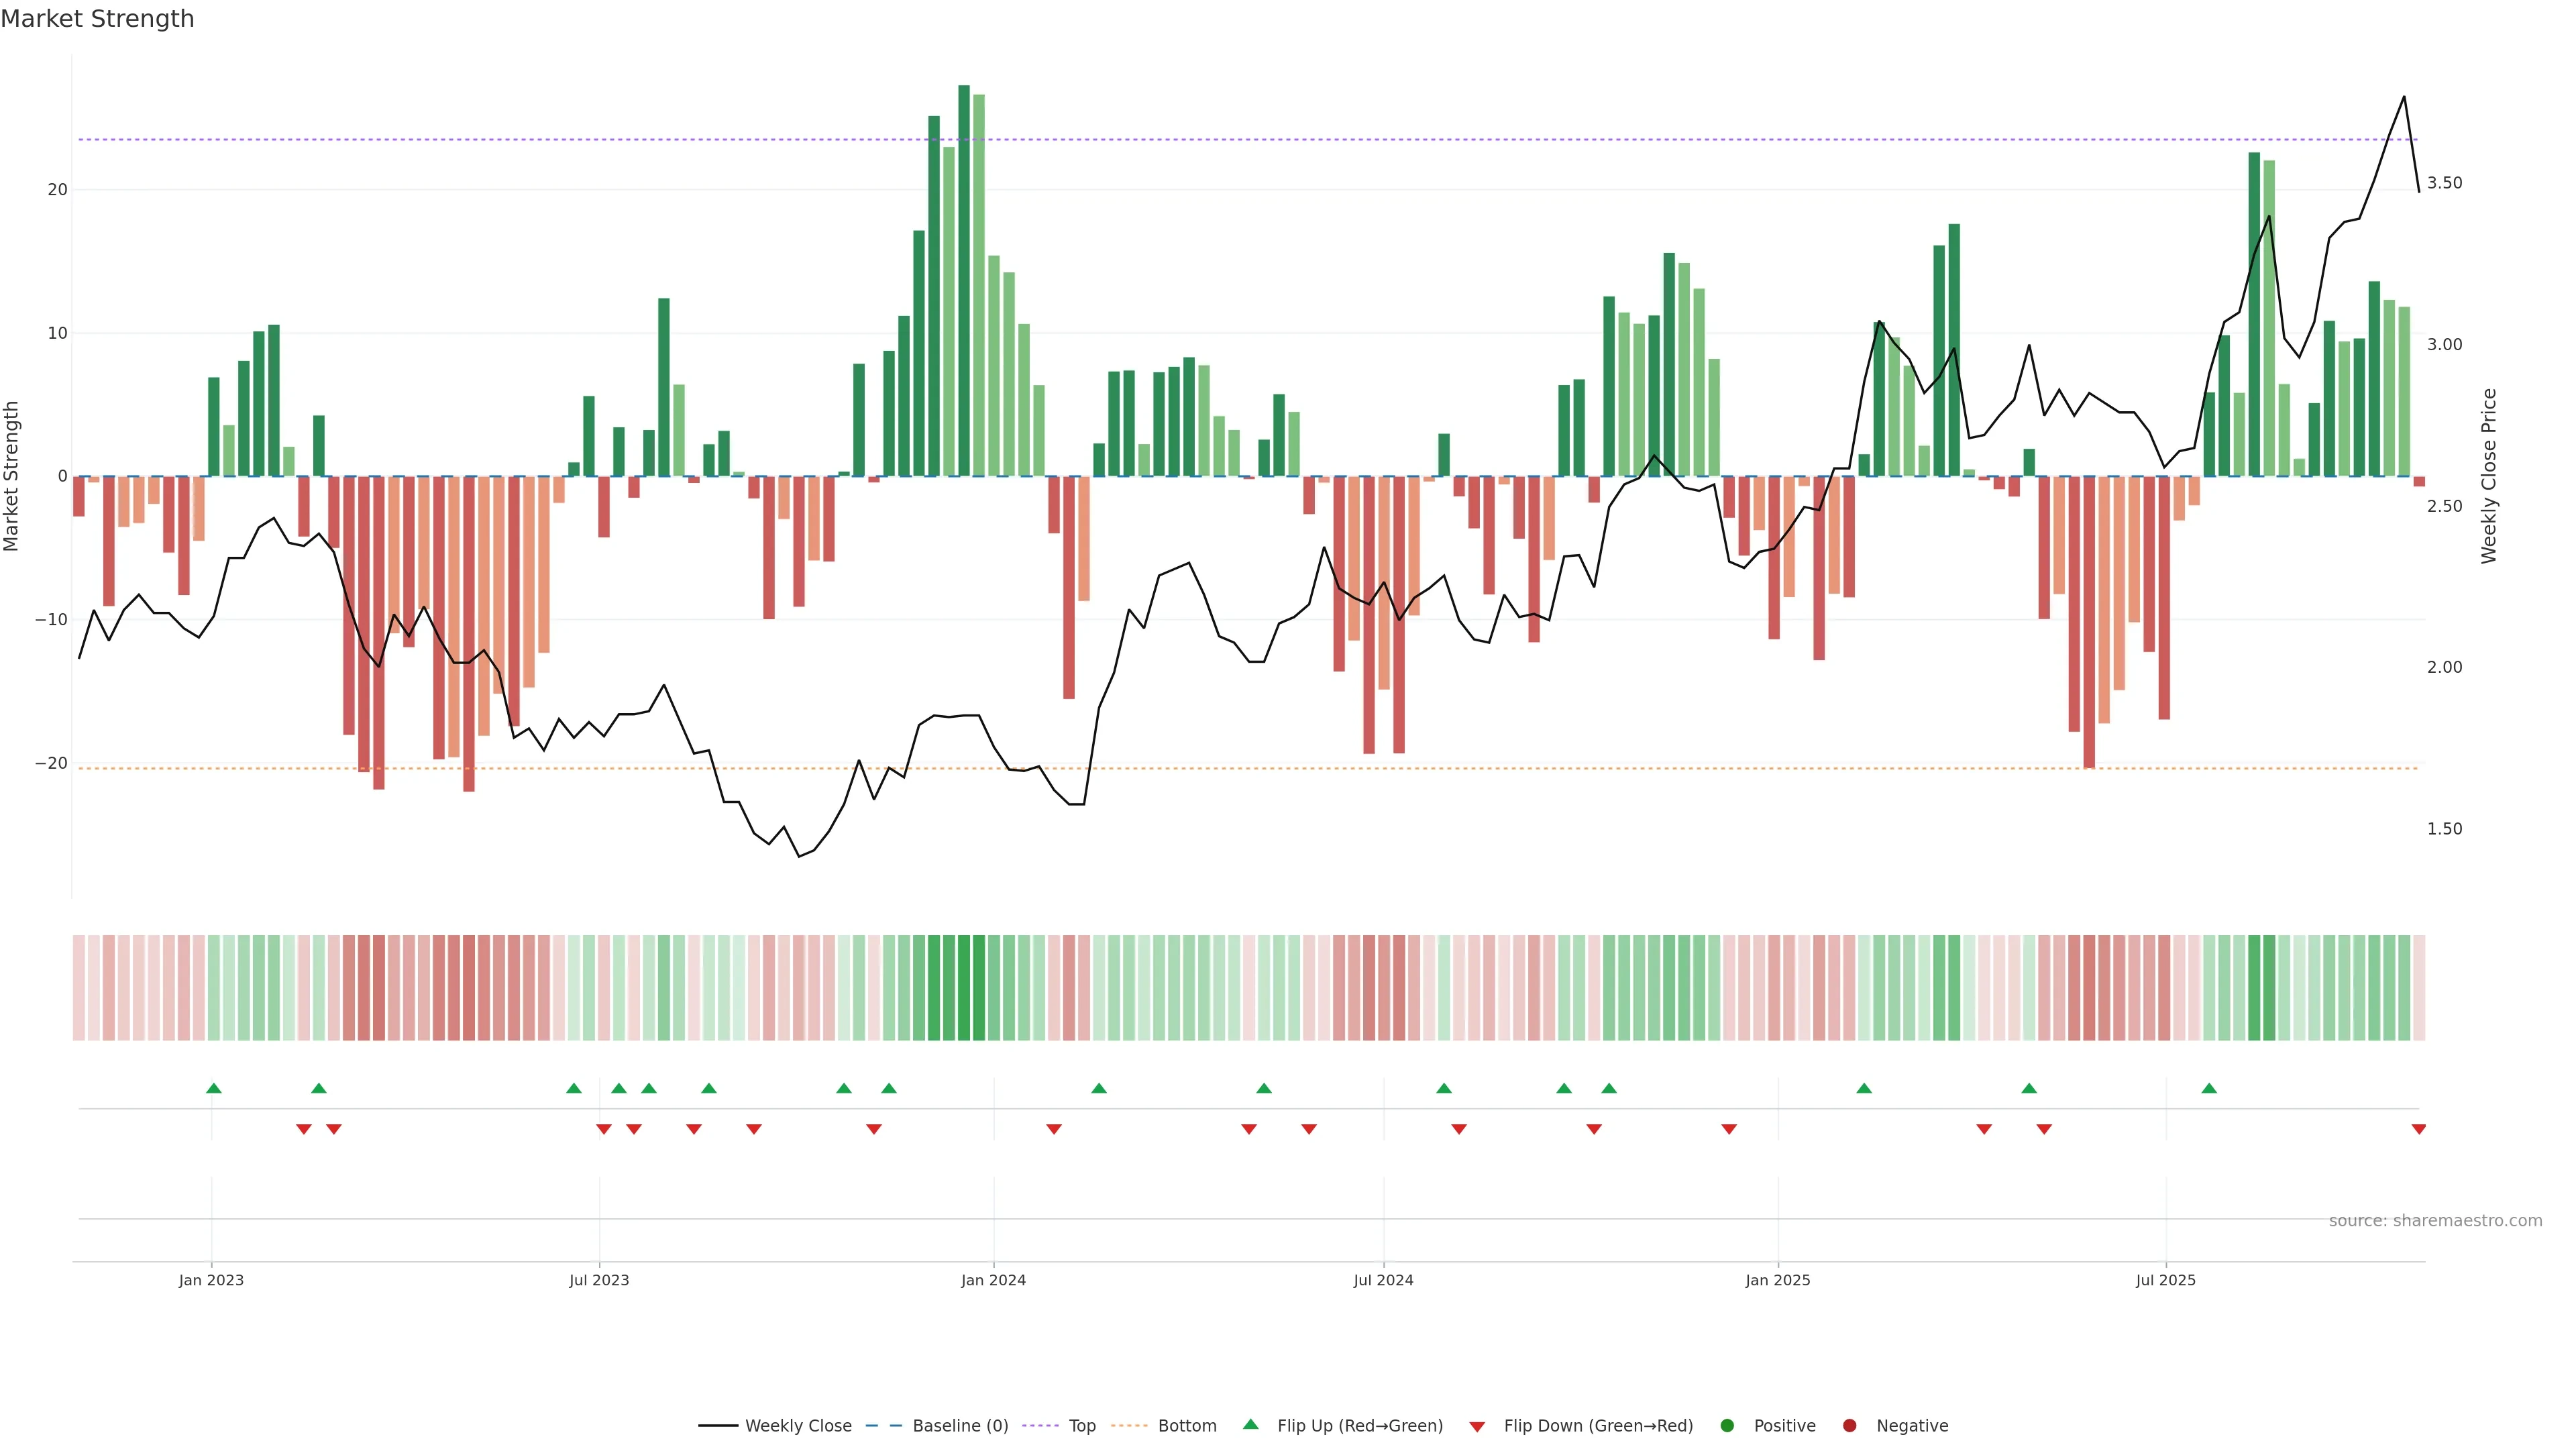Click the last green flip-up triangle after Jul 2025
The height and width of the screenshot is (1449, 2576).
pos(2209,1088)
